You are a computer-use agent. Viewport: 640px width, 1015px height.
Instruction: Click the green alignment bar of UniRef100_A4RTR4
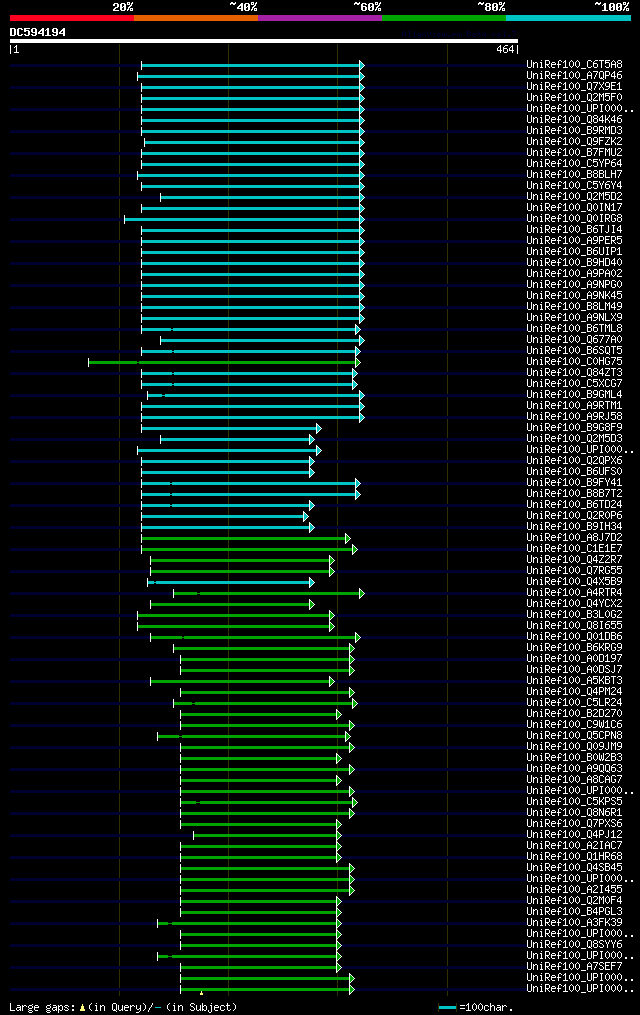coord(269,594)
